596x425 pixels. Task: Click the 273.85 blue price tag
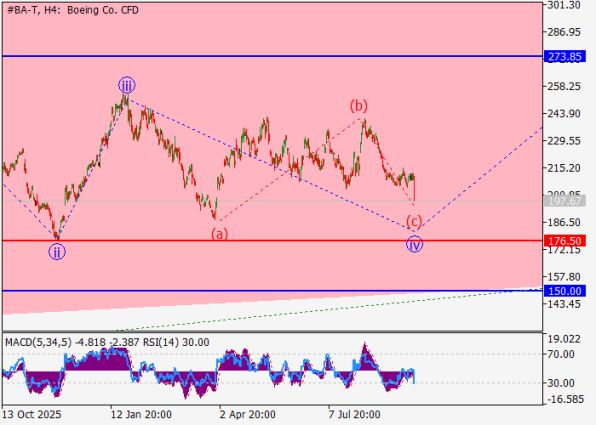tap(564, 57)
